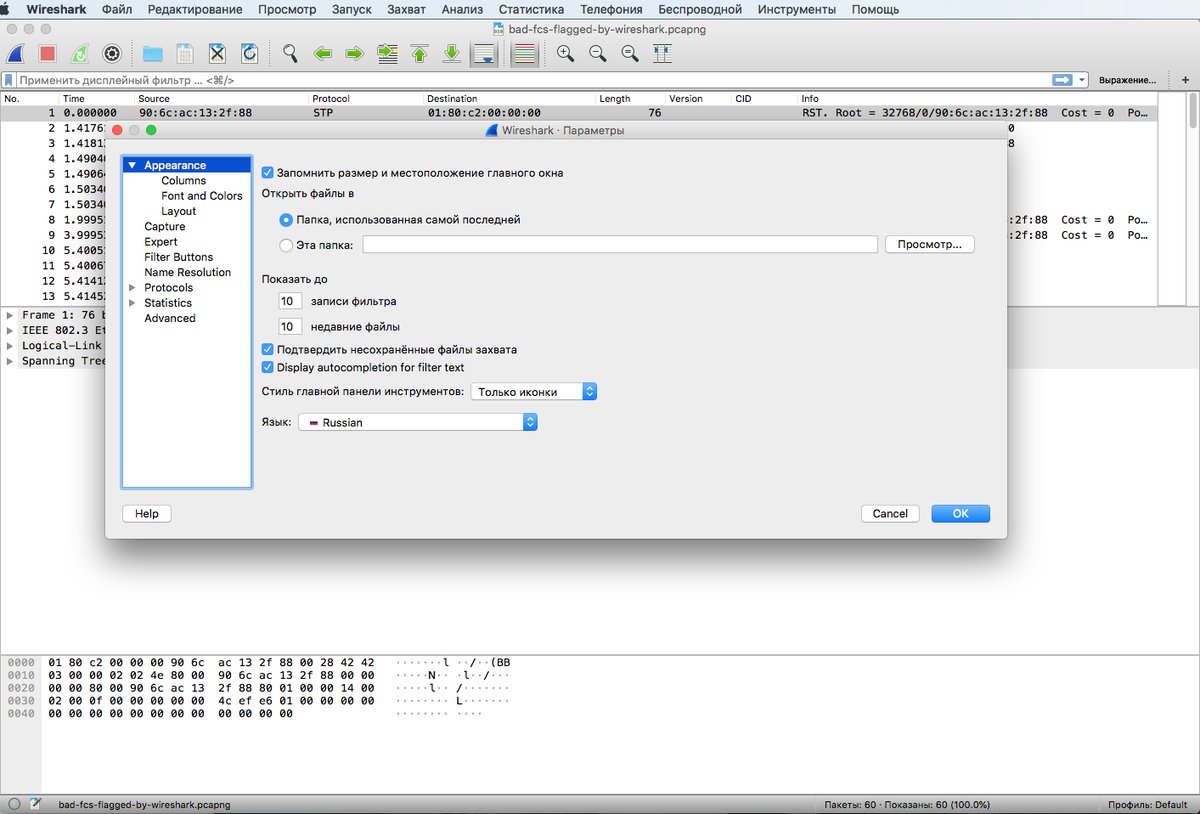The image size is (1200, 814).
Task: Apply the display filter arrow button
Action: pyautogui.click(x=1062, y=79)
